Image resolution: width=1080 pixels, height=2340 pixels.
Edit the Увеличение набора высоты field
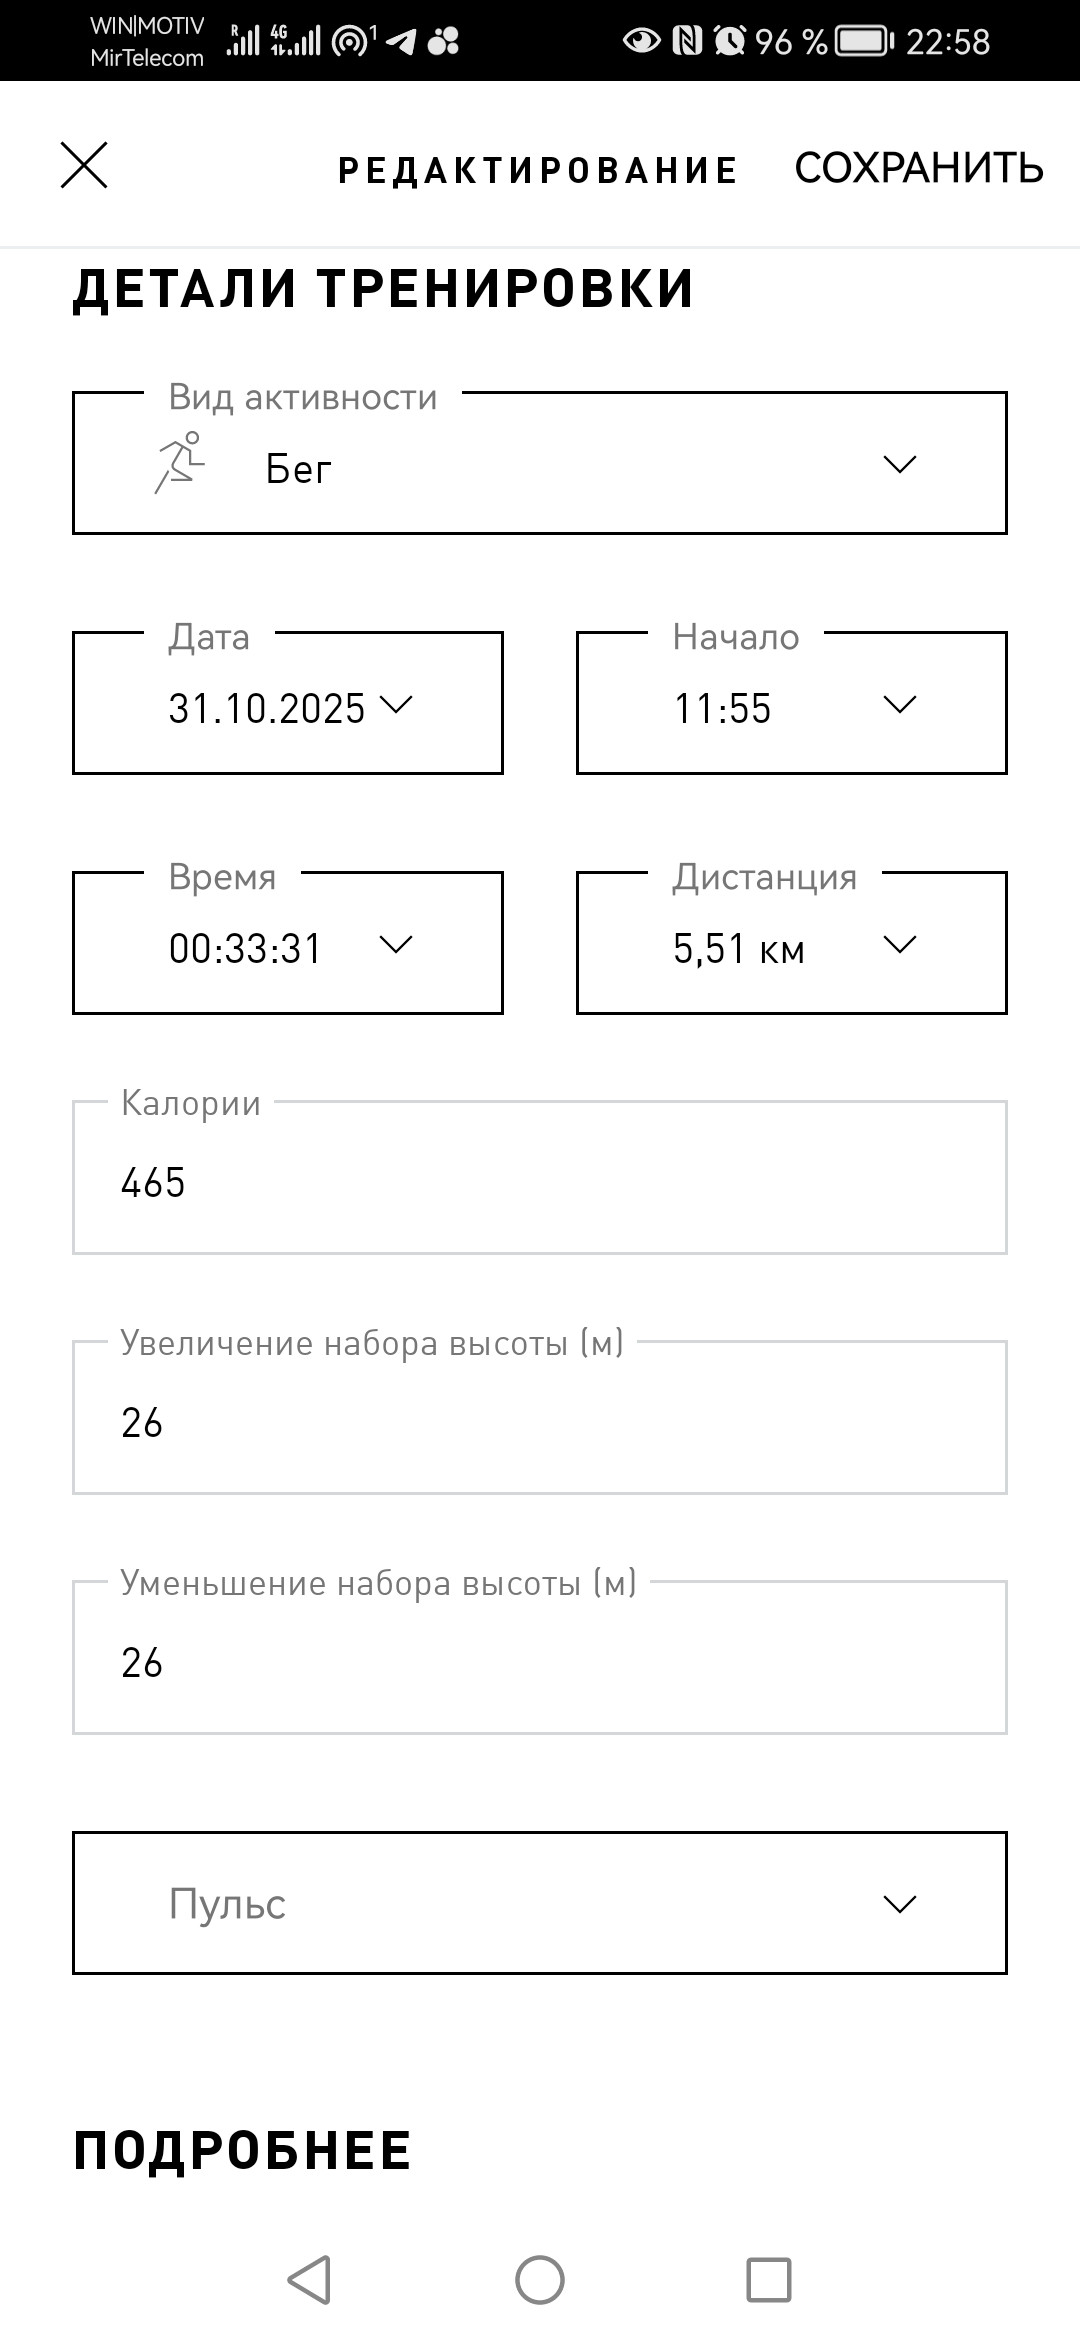click(540, 1418)
